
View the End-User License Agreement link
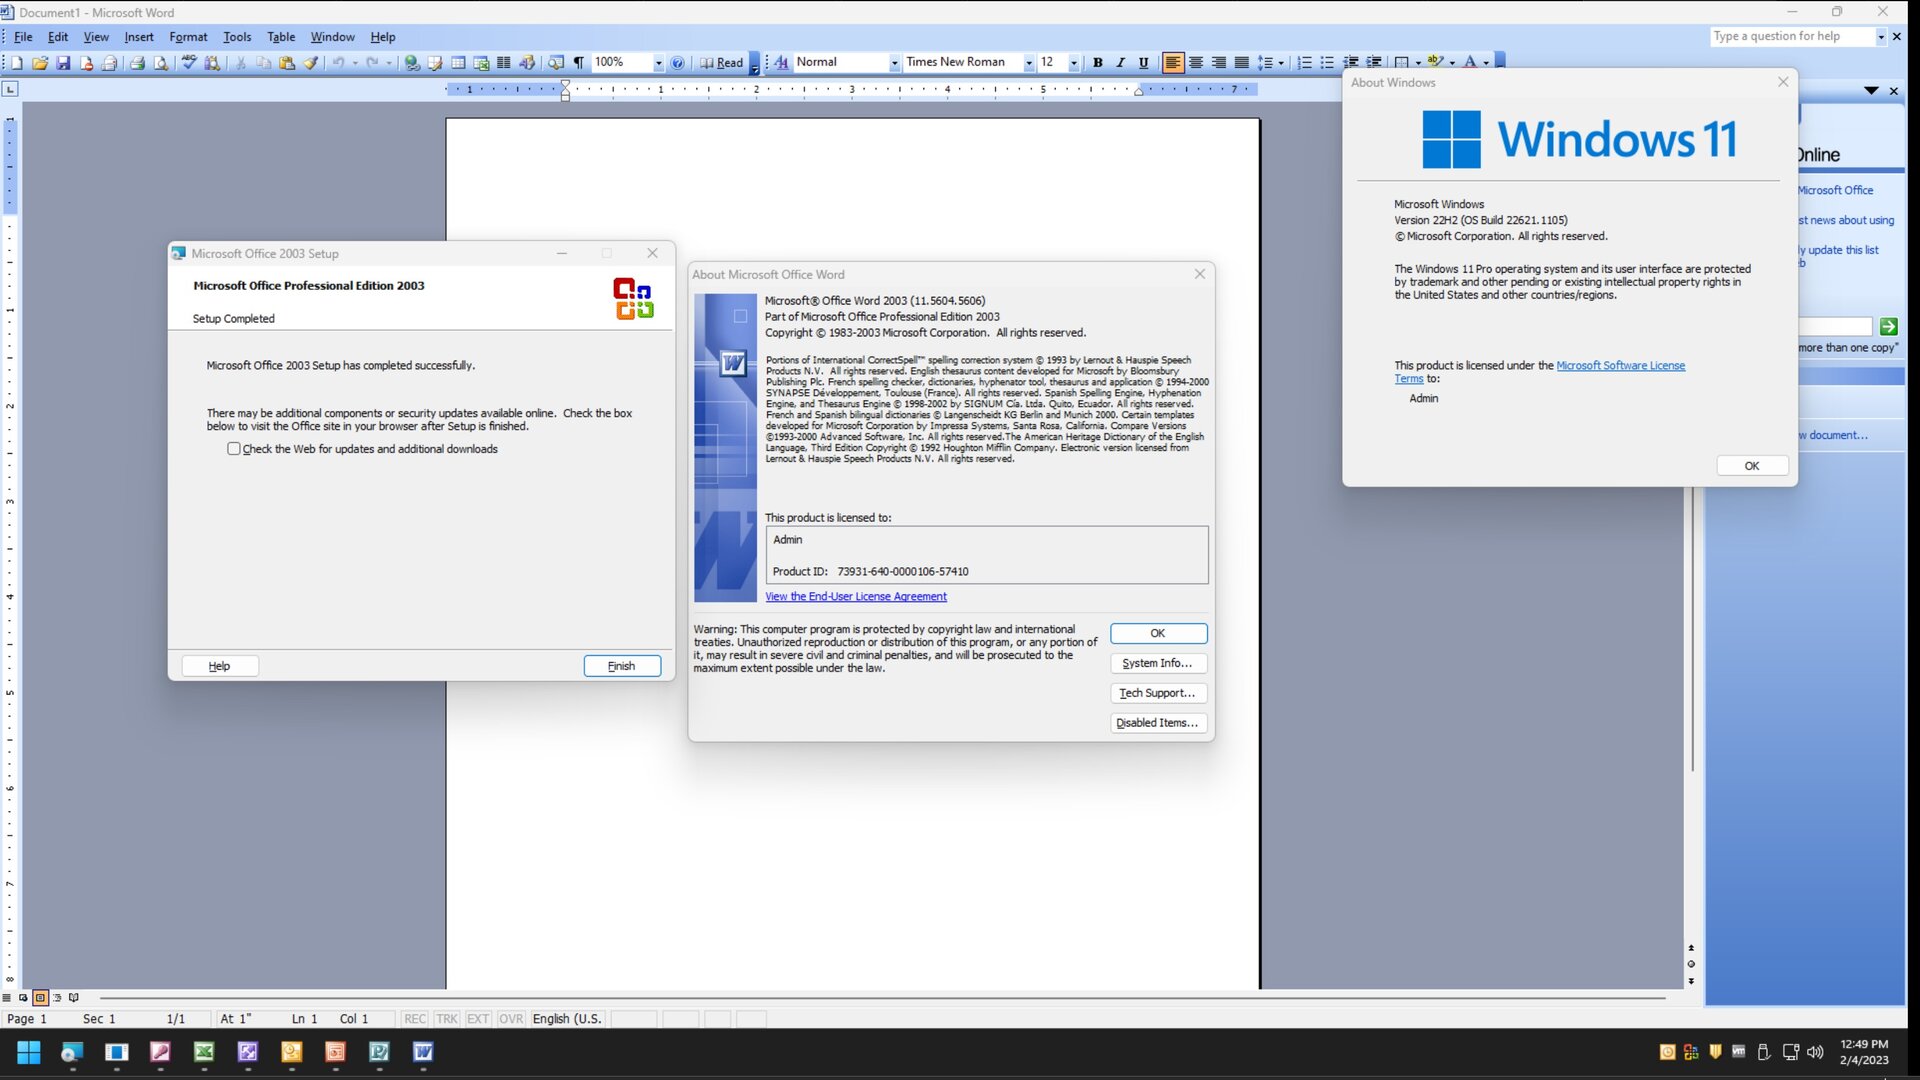click(856, 597)
